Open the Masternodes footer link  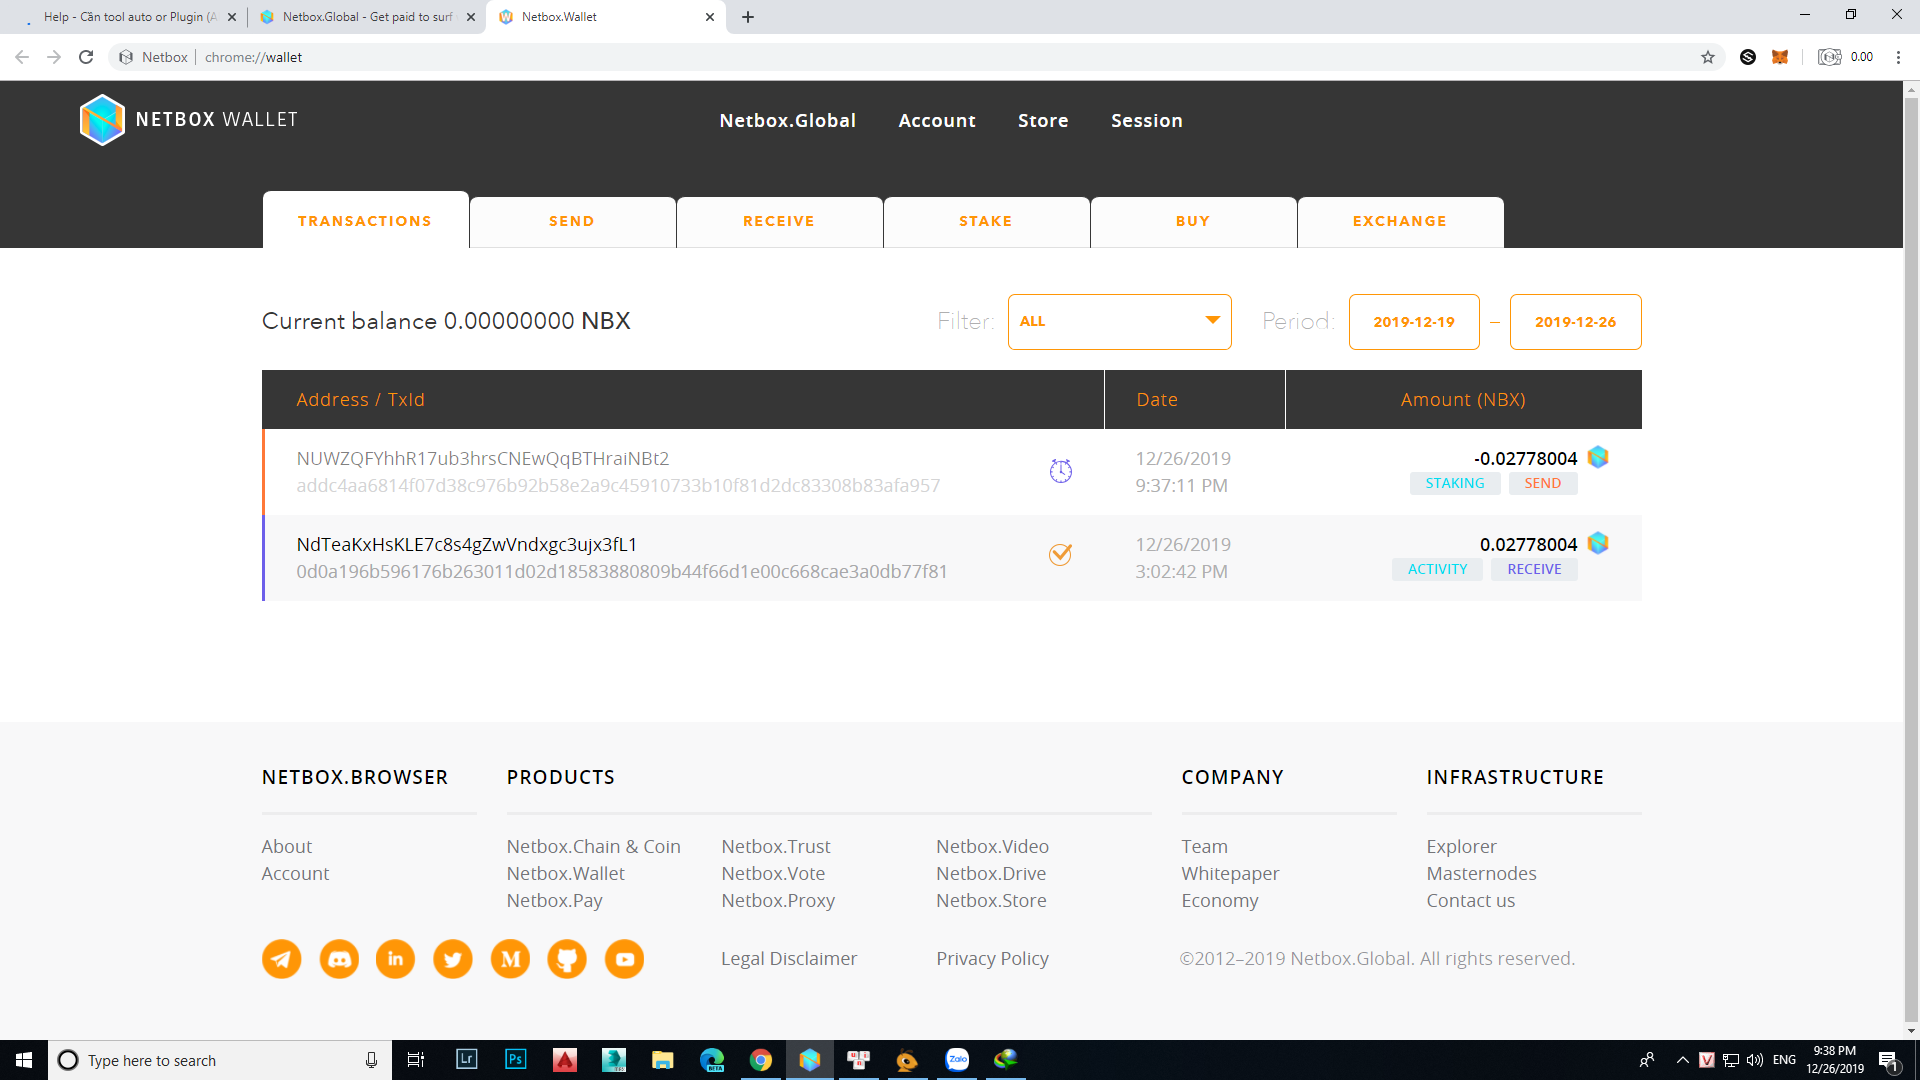tap(1481, 873)
